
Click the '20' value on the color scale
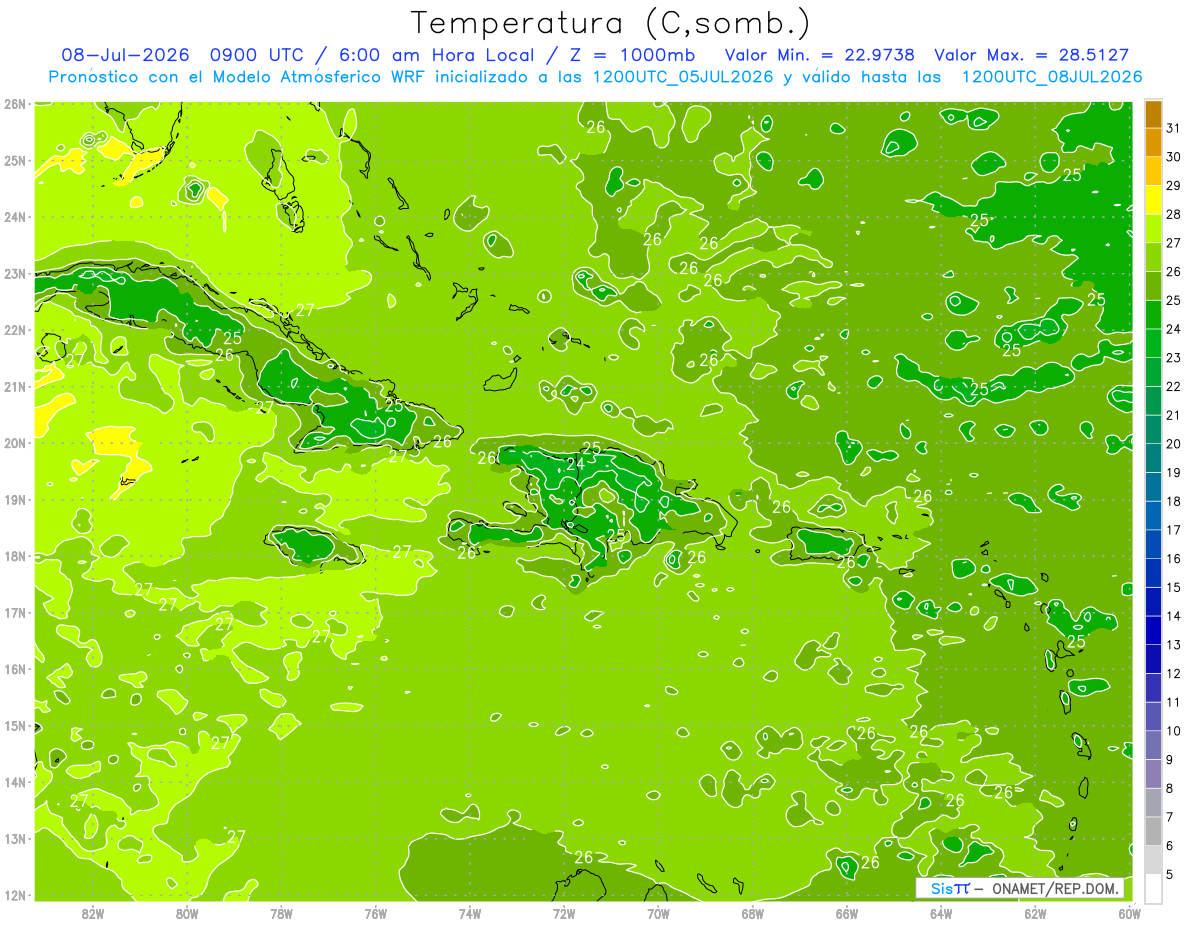coord(1173,443)
